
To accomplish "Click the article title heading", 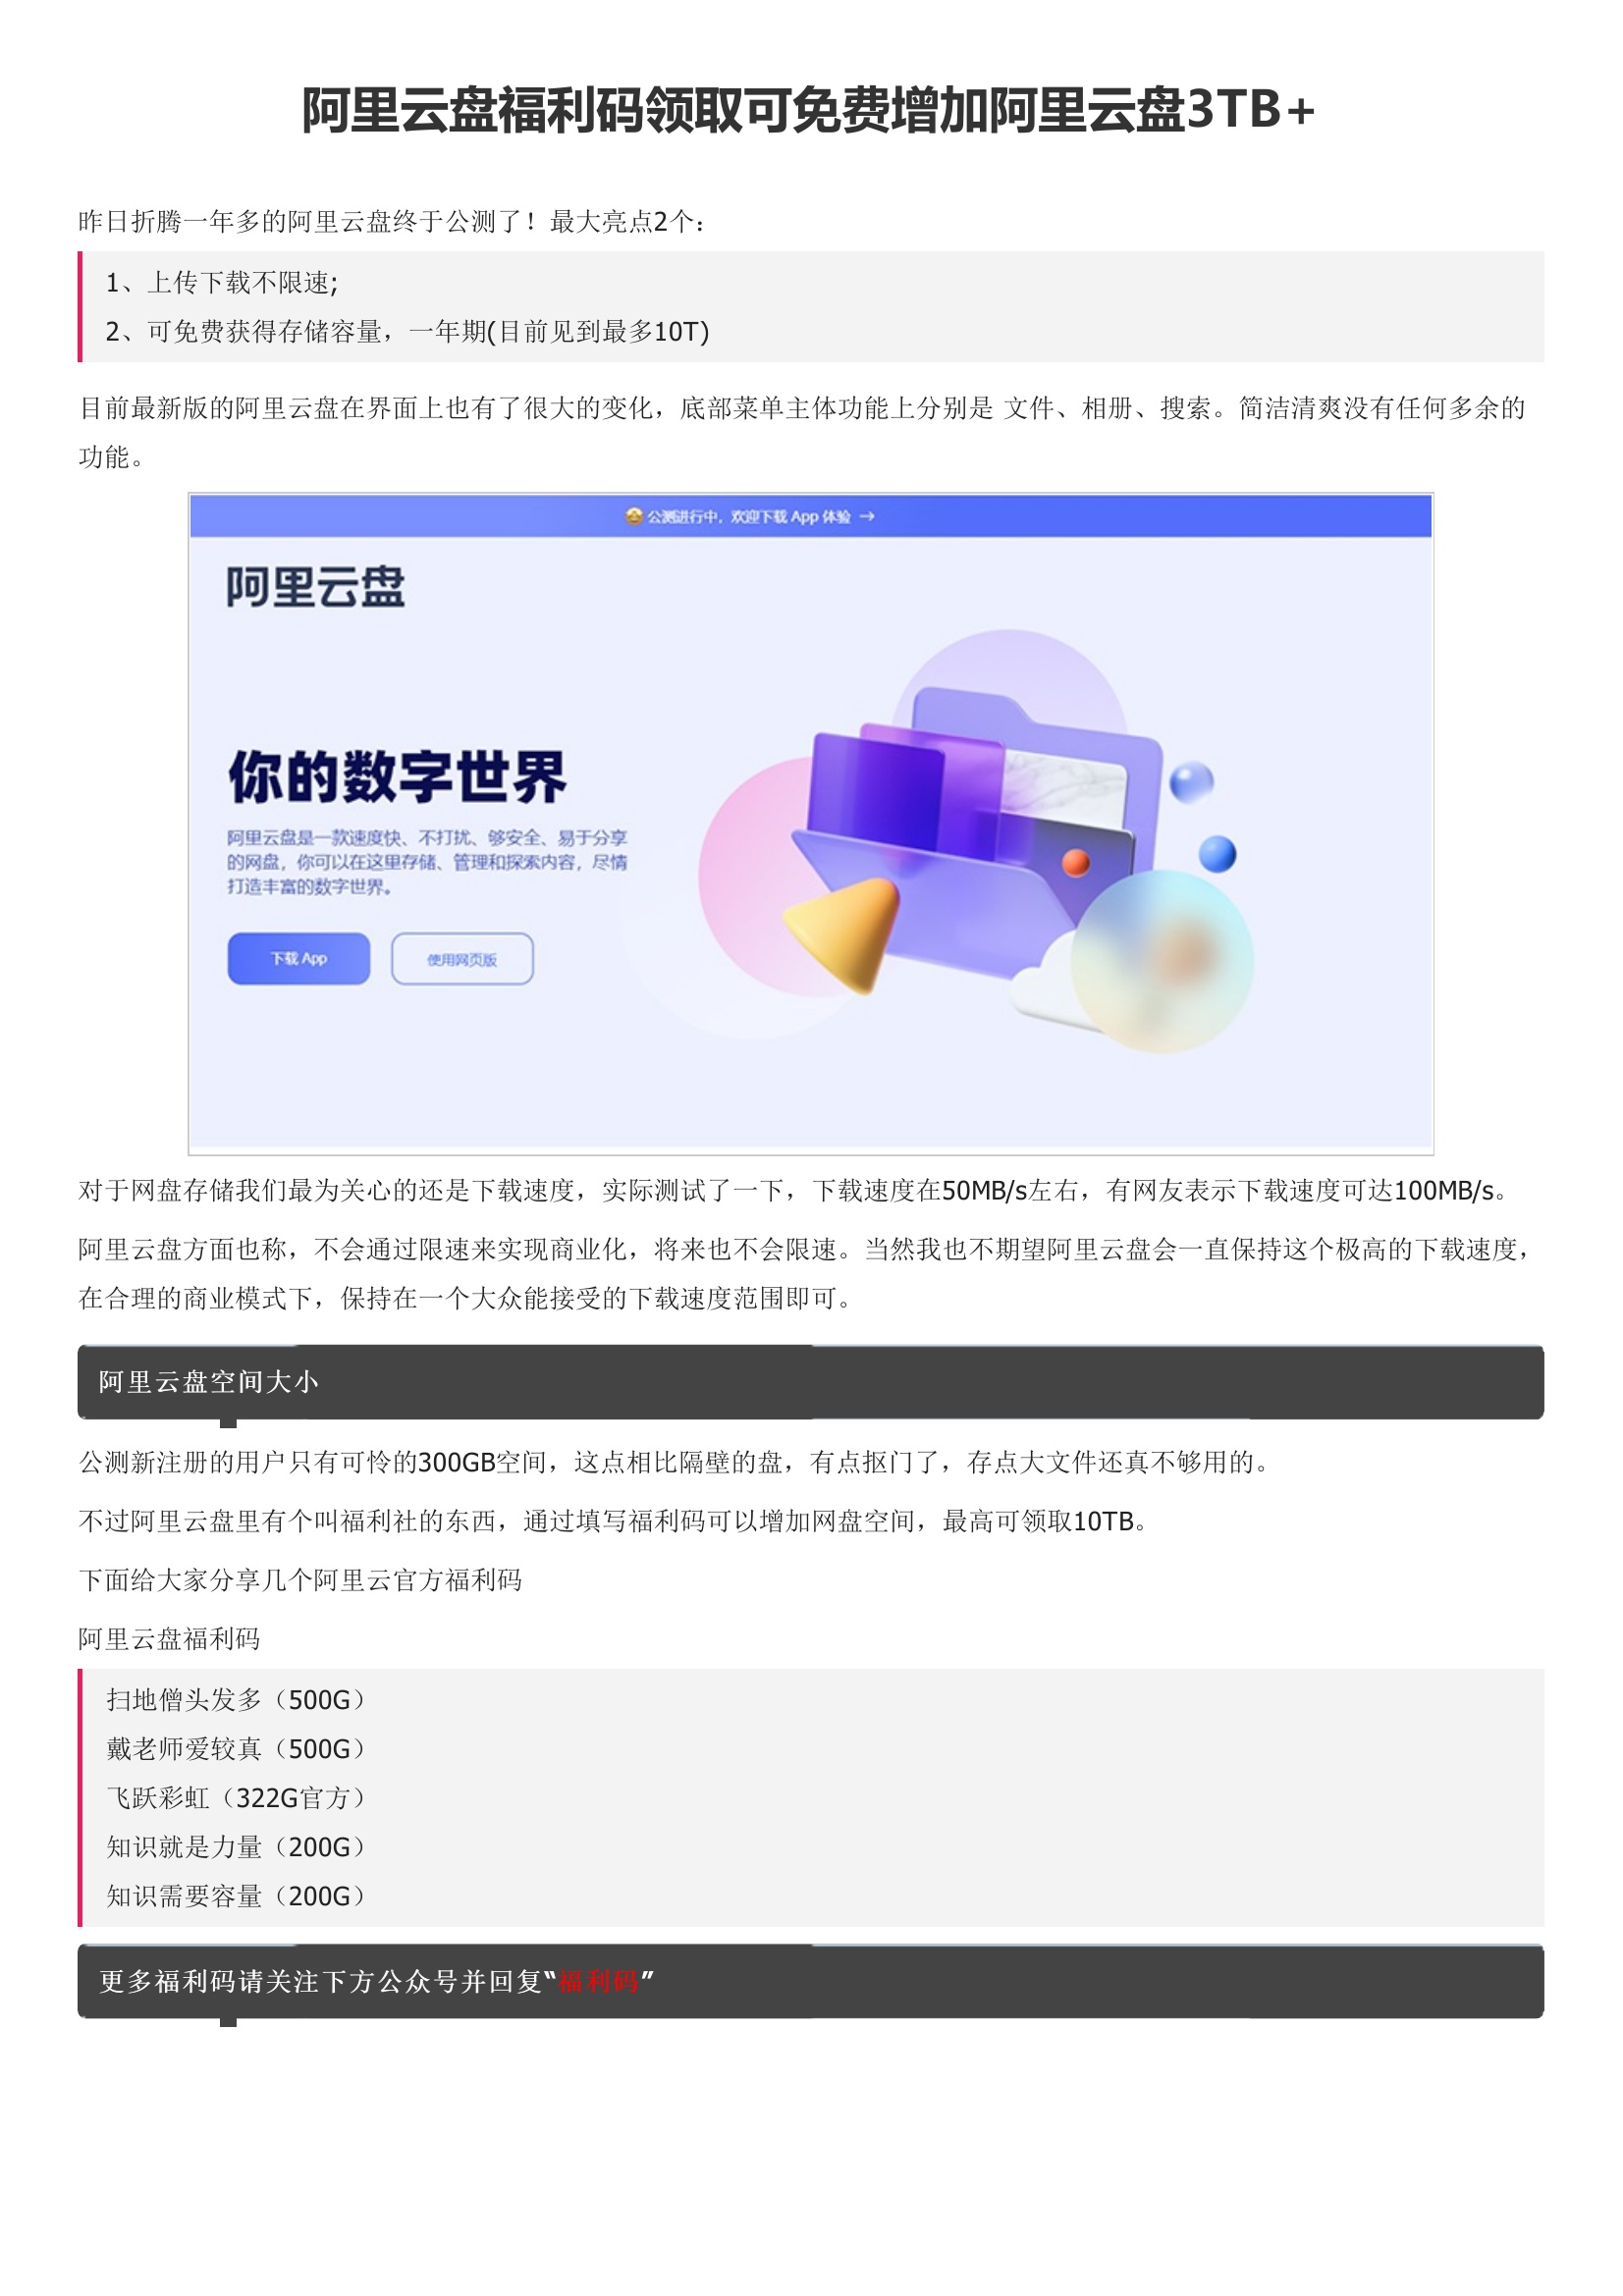I will click(810, 110).
